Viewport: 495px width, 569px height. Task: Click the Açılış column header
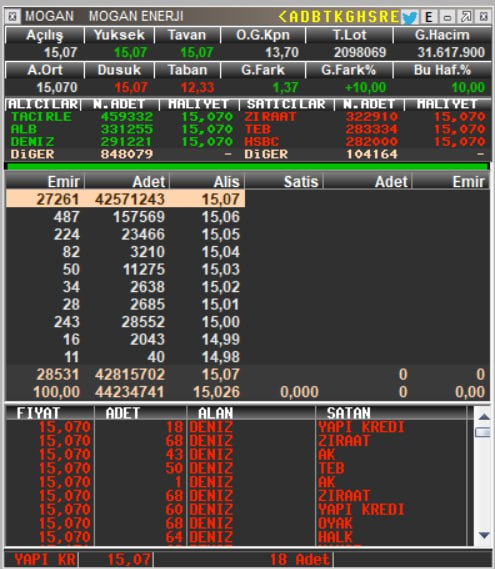tap(45, 35)
